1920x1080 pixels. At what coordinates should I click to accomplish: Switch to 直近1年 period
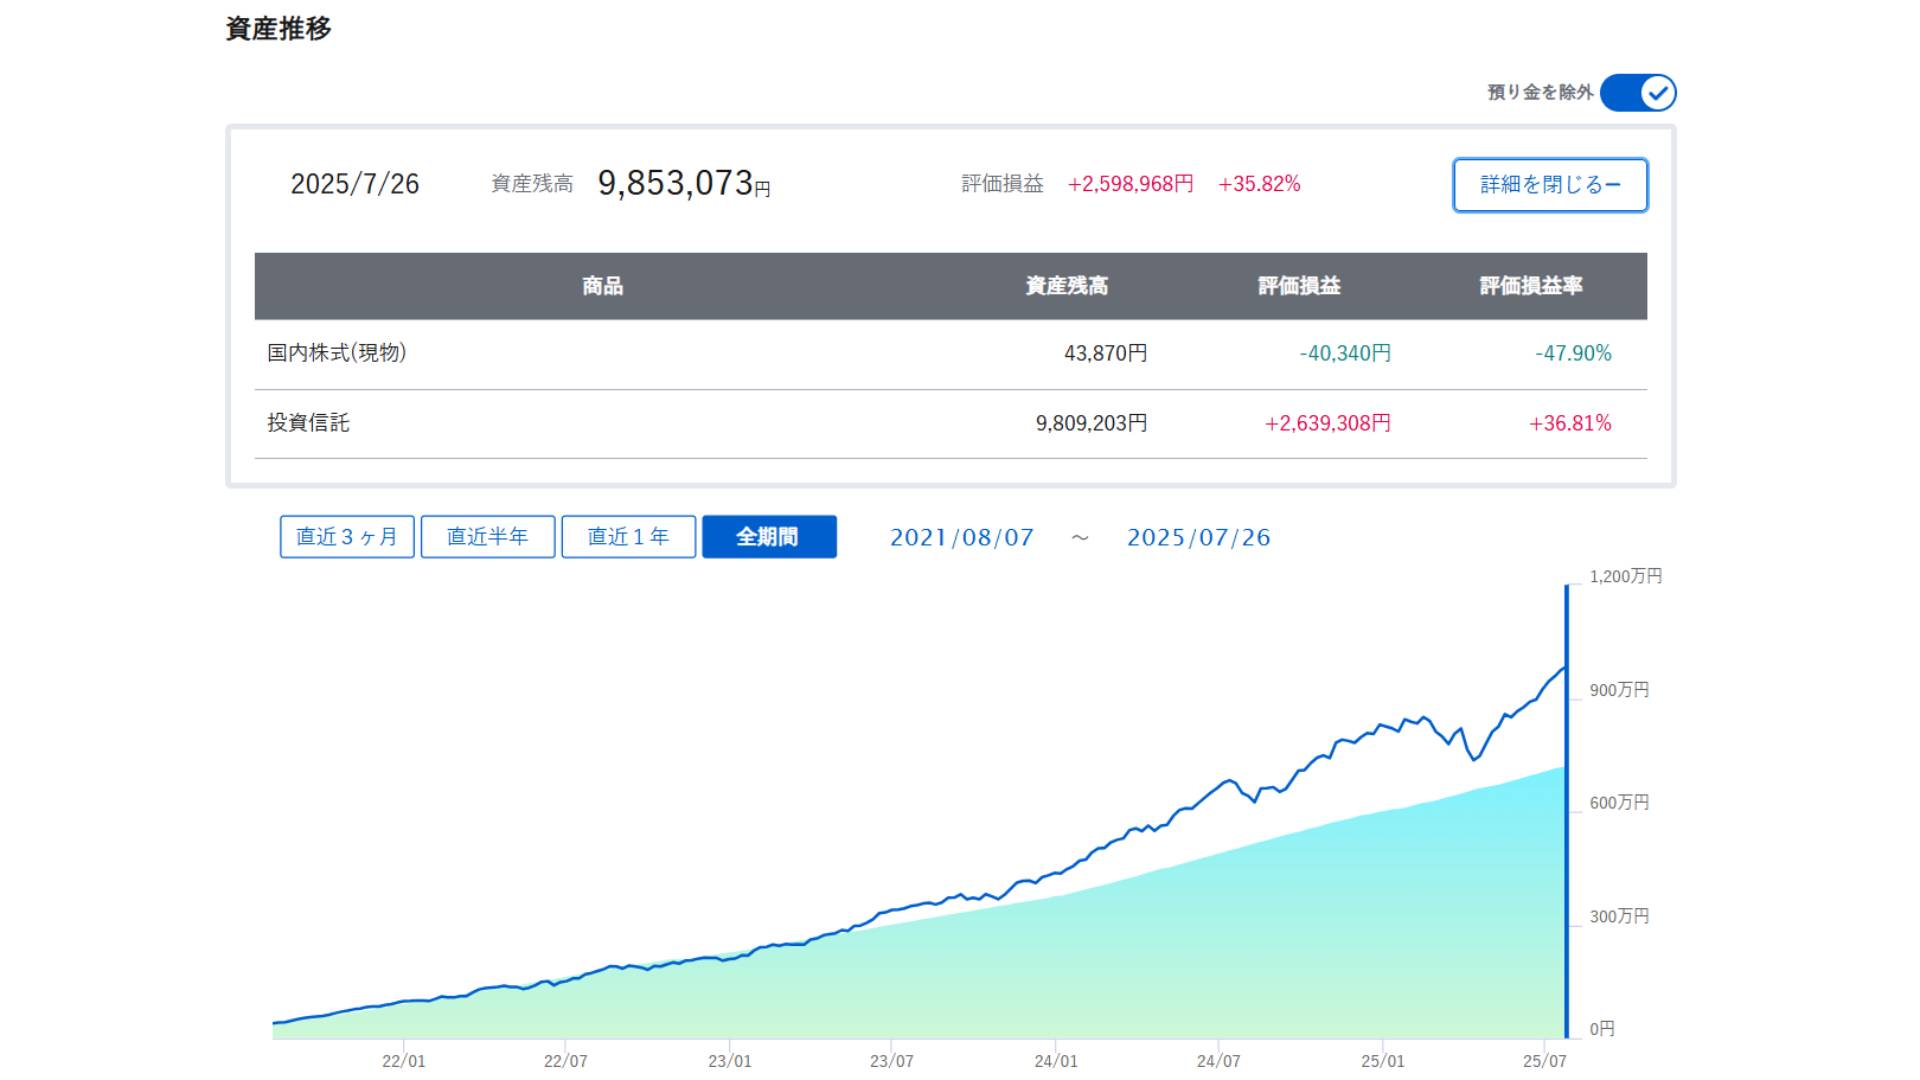pos(628,537)
